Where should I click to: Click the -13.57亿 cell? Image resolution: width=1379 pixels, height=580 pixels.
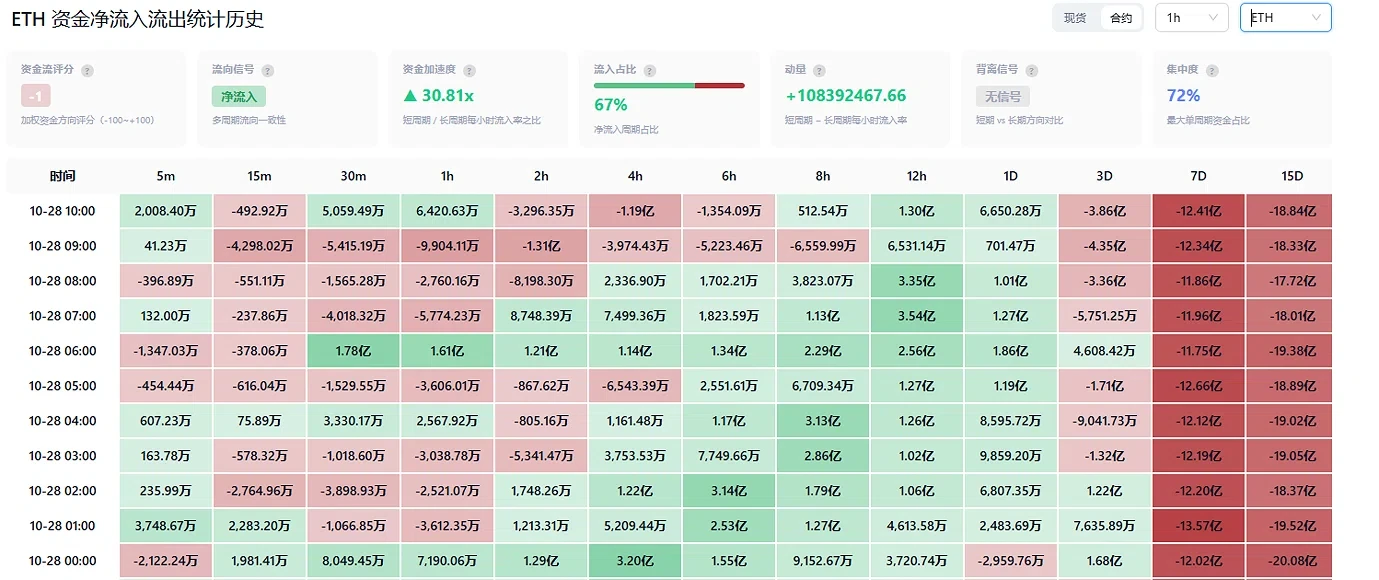pyautogui.click(x=1198, y=526)
